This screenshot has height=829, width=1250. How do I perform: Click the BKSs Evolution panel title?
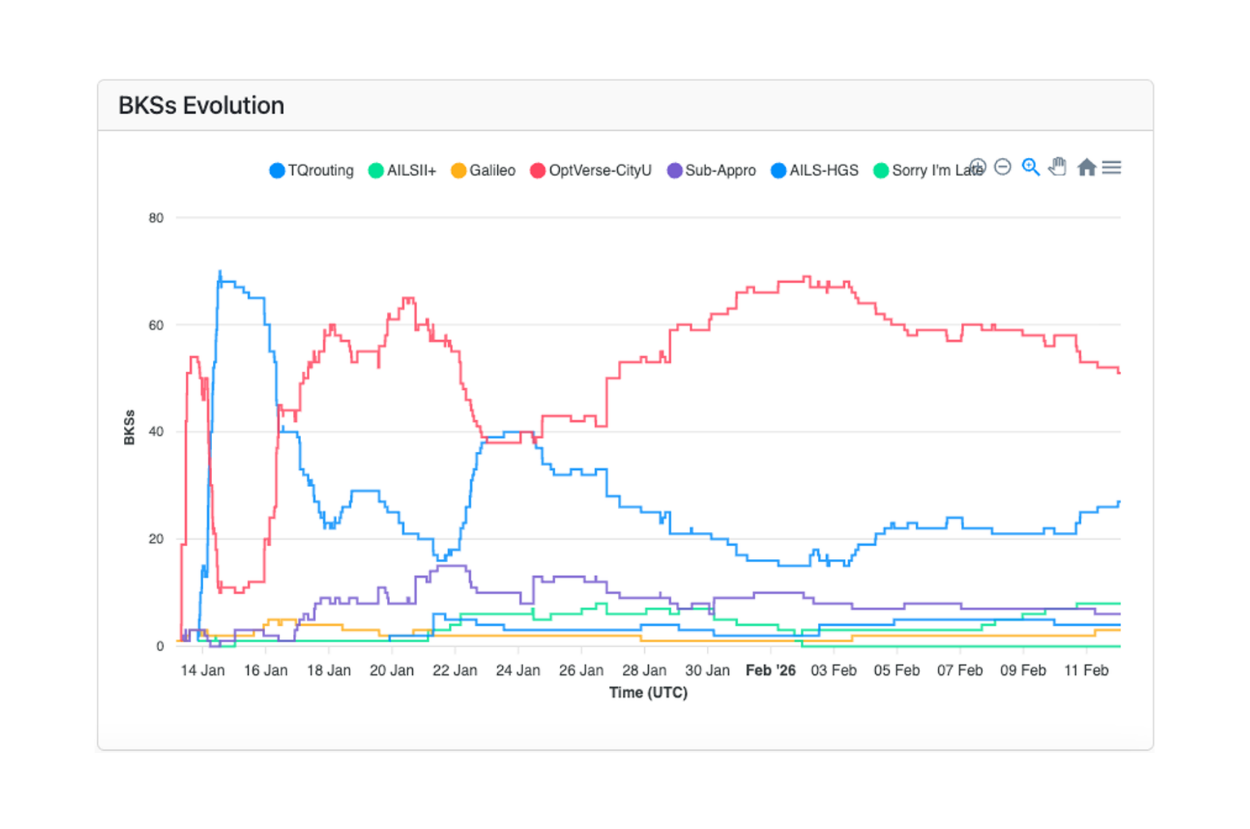point(201,105)
